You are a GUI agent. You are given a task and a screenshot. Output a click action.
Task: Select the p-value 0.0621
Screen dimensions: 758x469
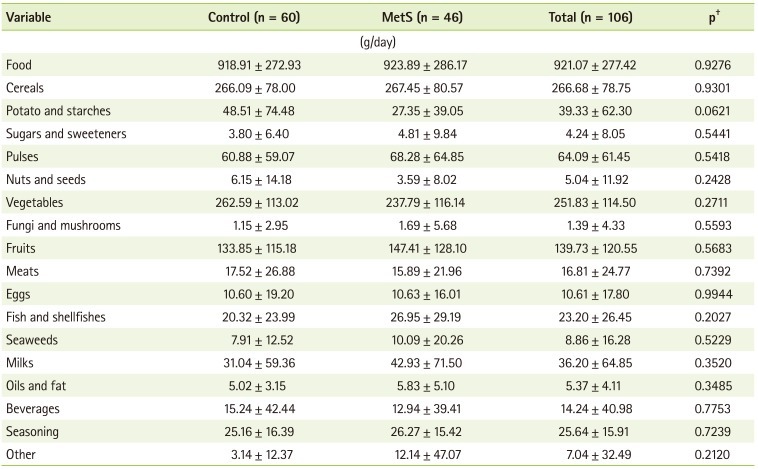[711, 111]
